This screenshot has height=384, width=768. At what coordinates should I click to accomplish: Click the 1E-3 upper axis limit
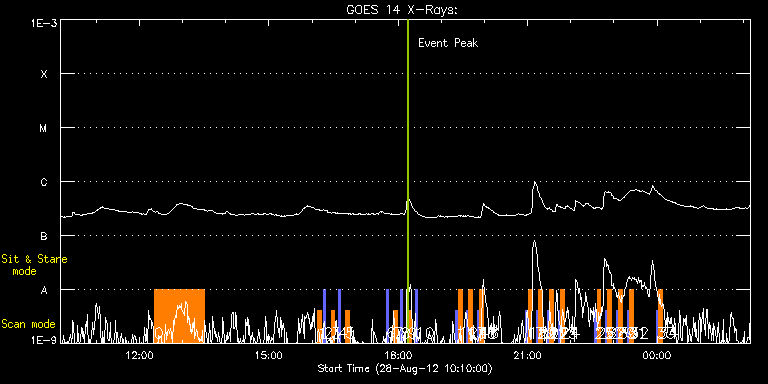43,23
